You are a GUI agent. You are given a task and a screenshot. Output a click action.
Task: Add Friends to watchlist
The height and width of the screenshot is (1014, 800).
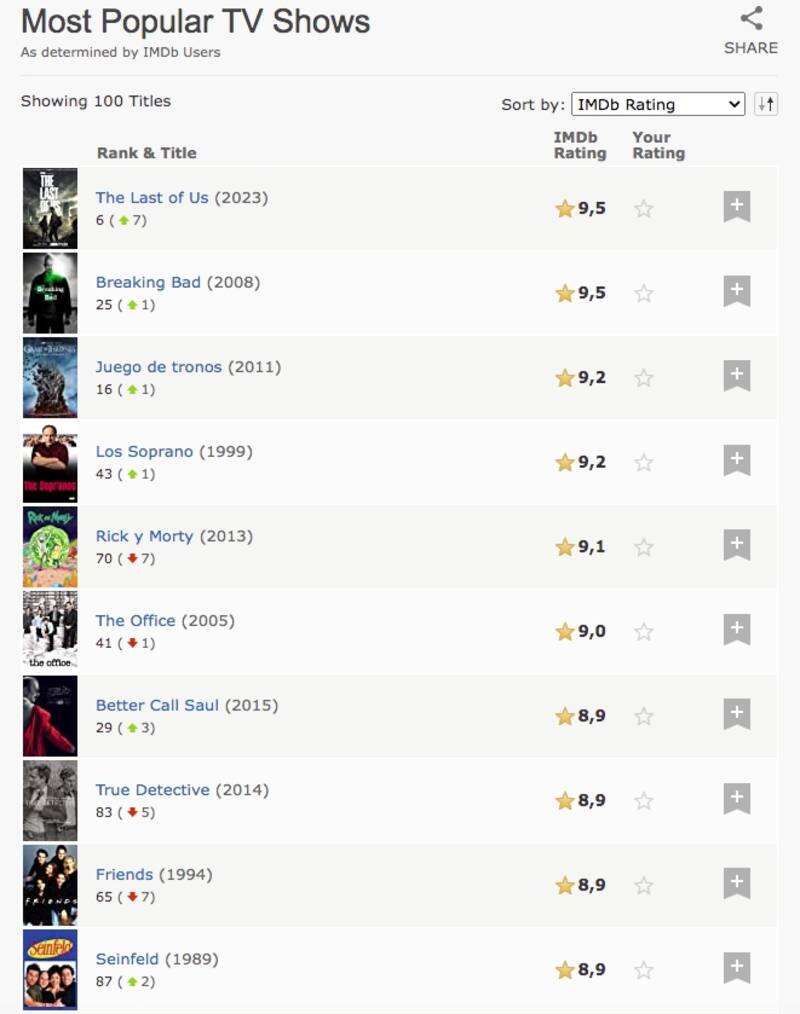pos(737,884)
